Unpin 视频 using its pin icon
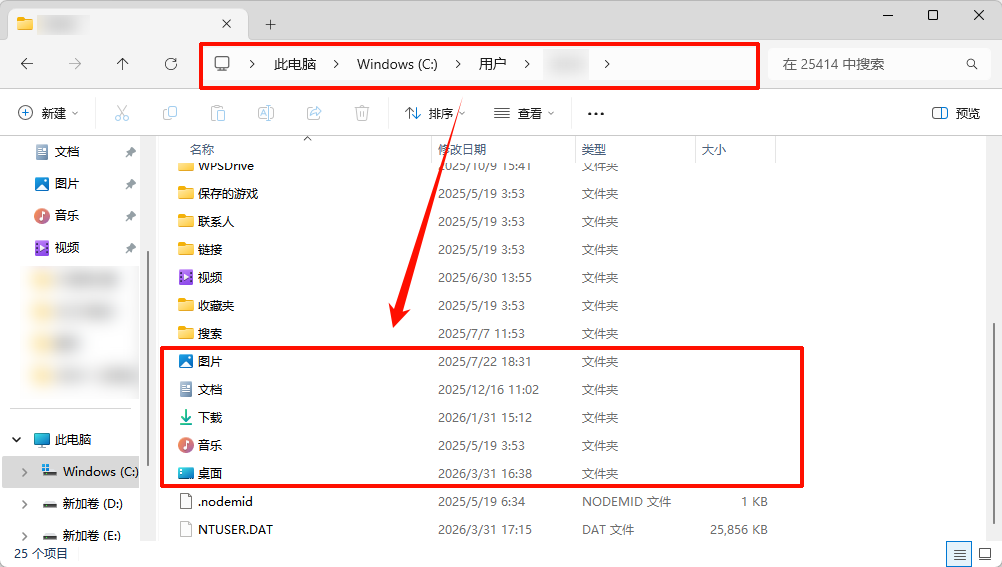Viewport: 1002px width, 567px height. click(130, 248)
